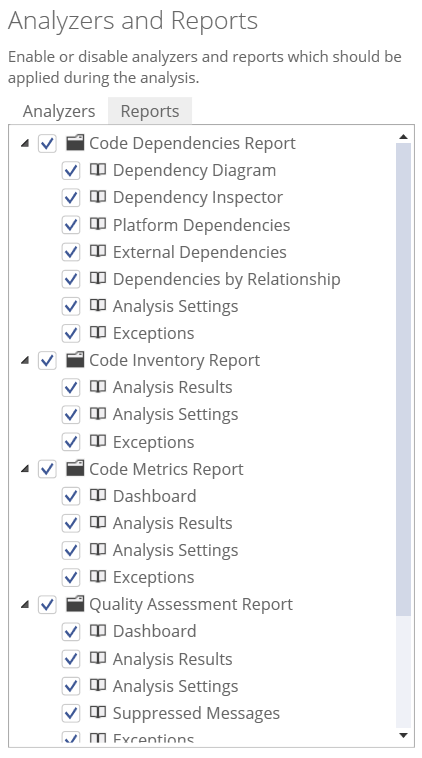Collapse the Quality Assessment Report node

pos(25,604)
